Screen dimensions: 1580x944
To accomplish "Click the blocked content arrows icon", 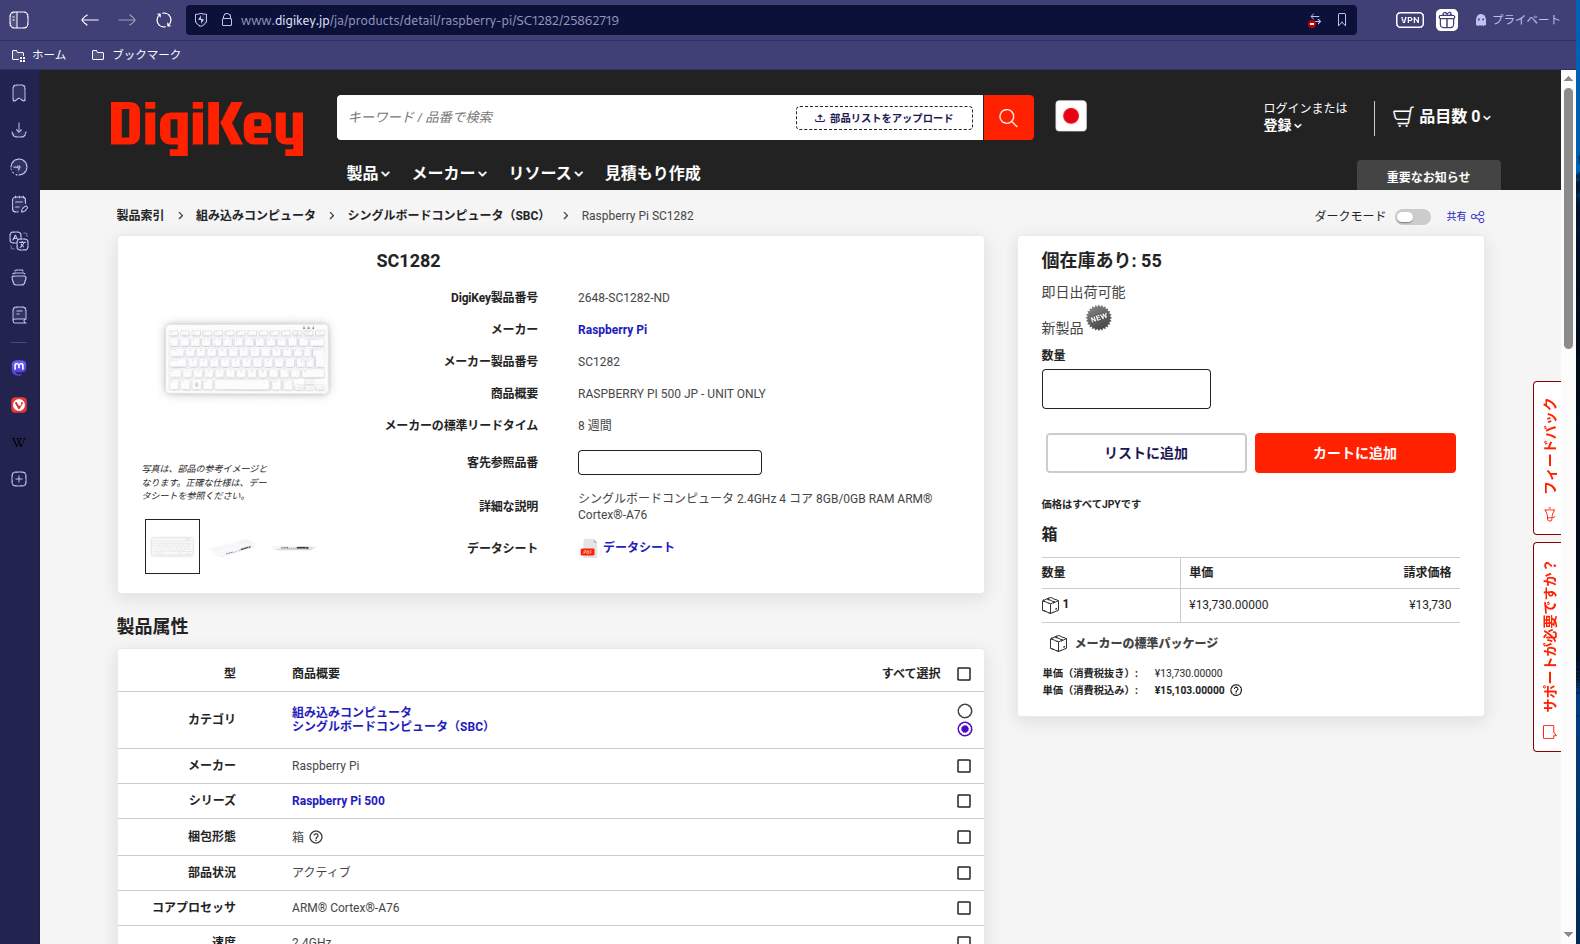I will (1314, 20).
